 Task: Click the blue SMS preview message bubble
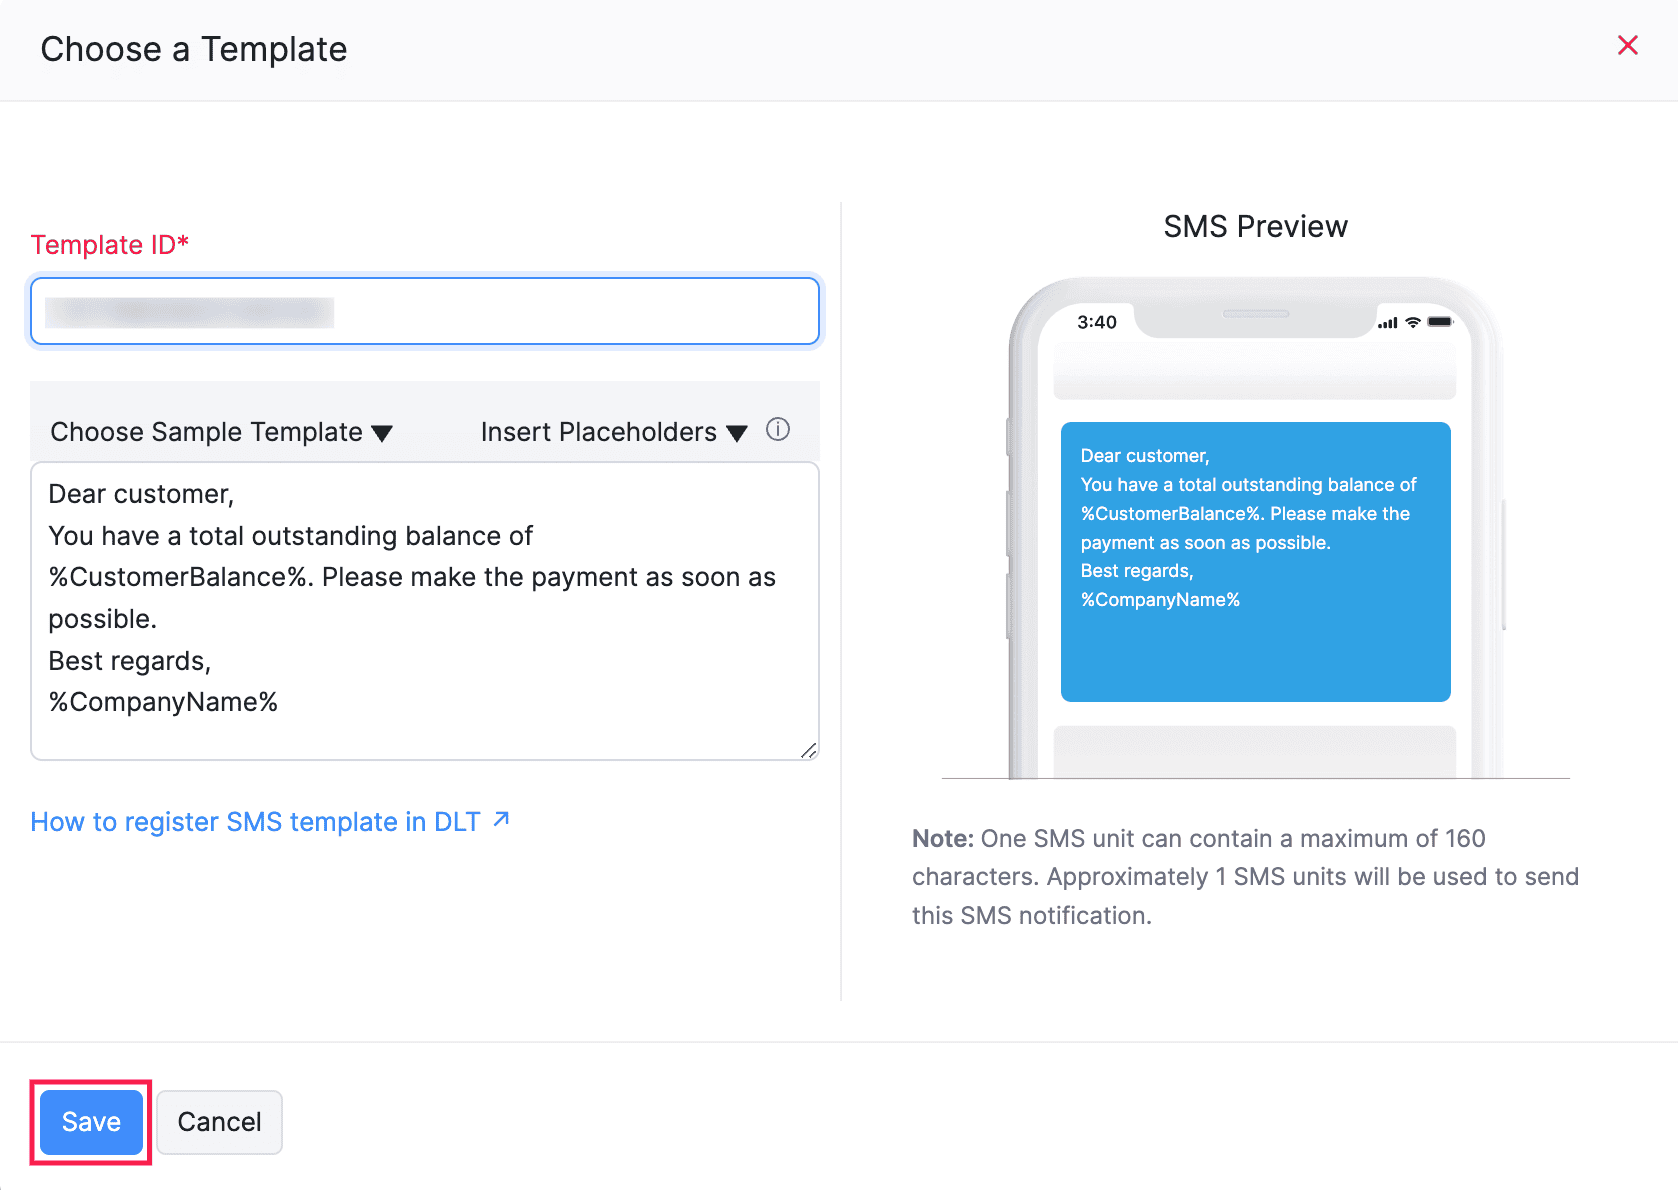(x=1255, y=561)
